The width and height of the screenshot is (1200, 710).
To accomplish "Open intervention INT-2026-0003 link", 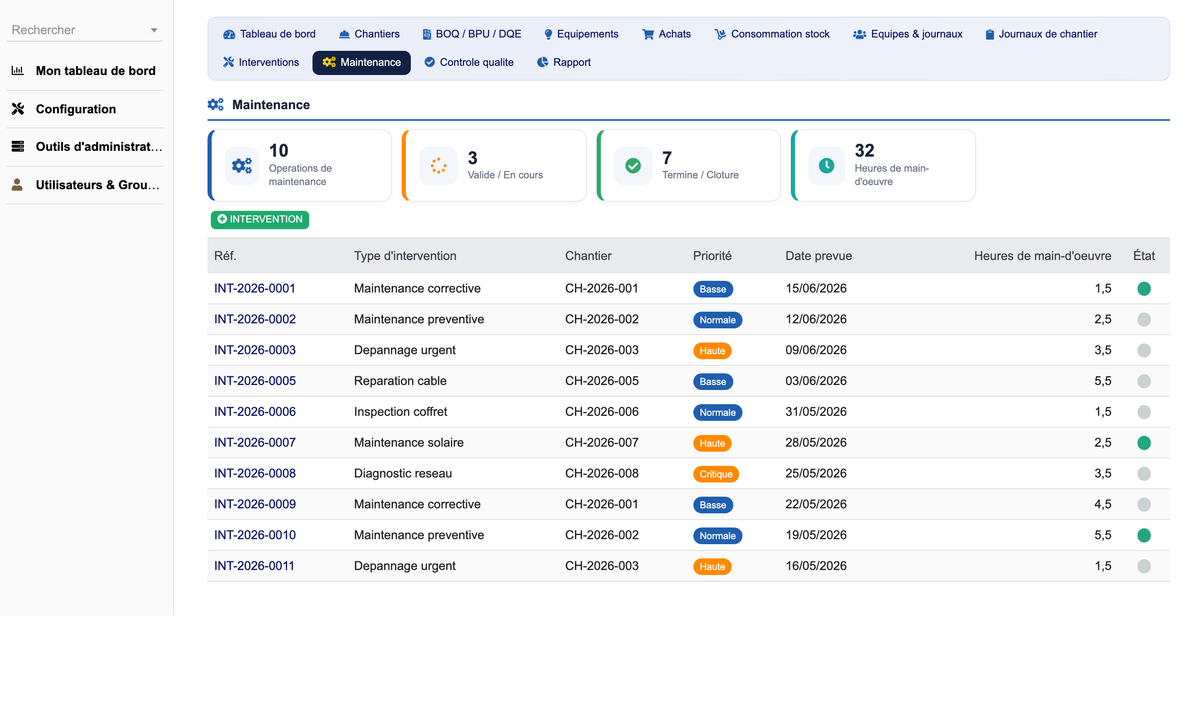I will pos(255,350).
